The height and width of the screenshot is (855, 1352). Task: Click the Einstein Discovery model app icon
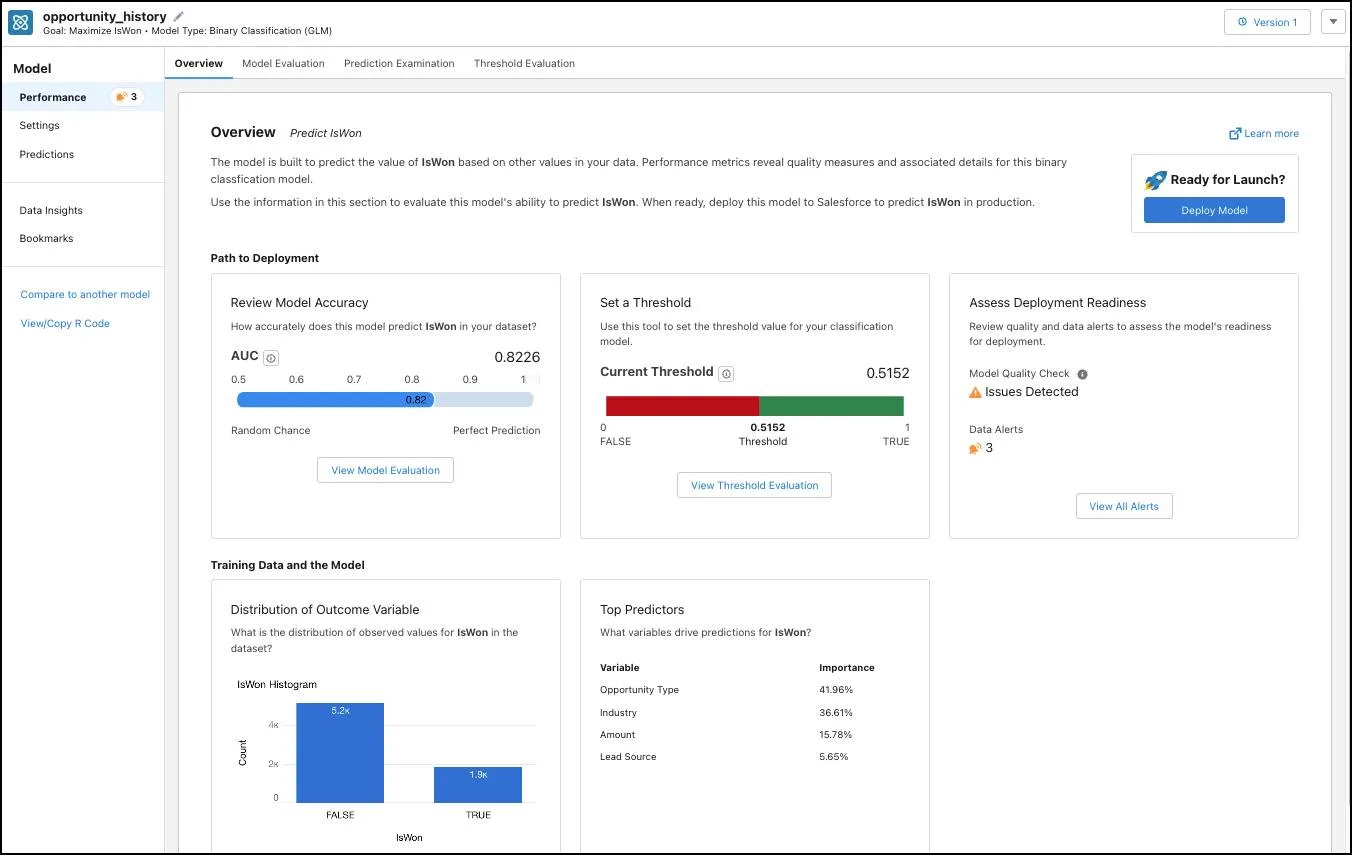coord(20,22)
